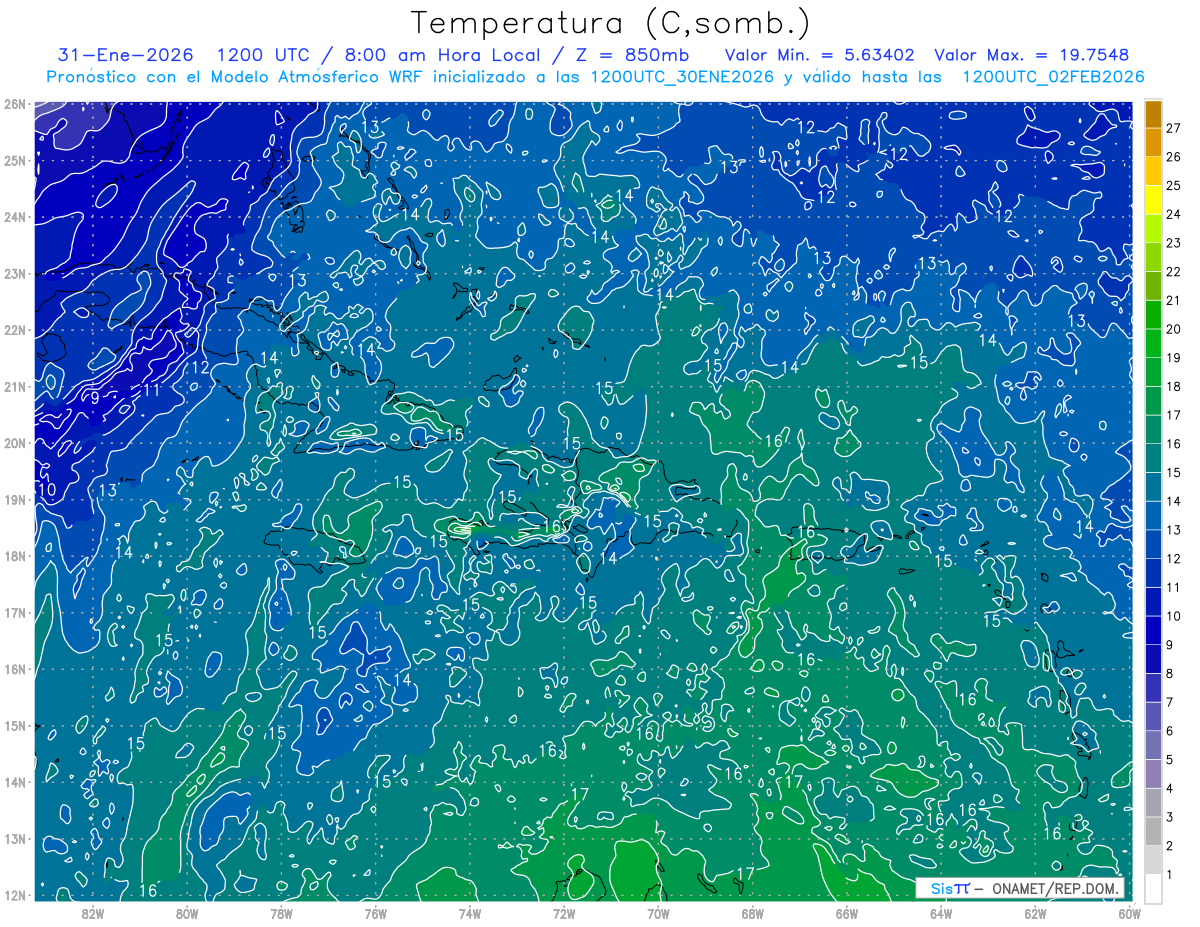Viewport: 1200px width, 927px height.
Task: Select initialization time "1200UTC_30ENE2026"
Action: (682, 77)
